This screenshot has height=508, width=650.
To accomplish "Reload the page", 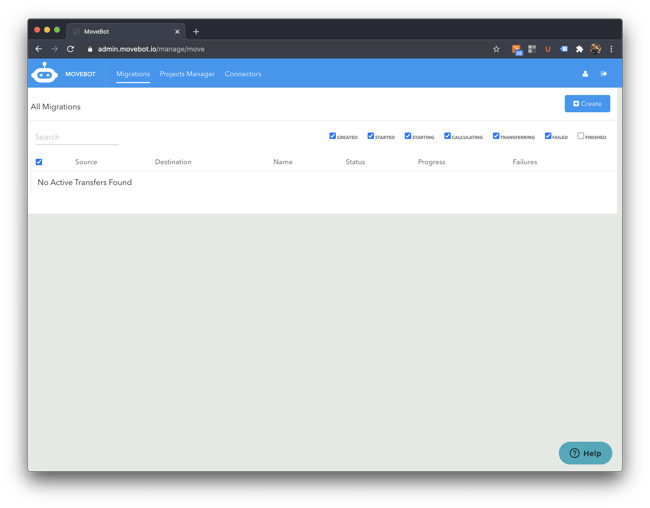I will point(70,49).
